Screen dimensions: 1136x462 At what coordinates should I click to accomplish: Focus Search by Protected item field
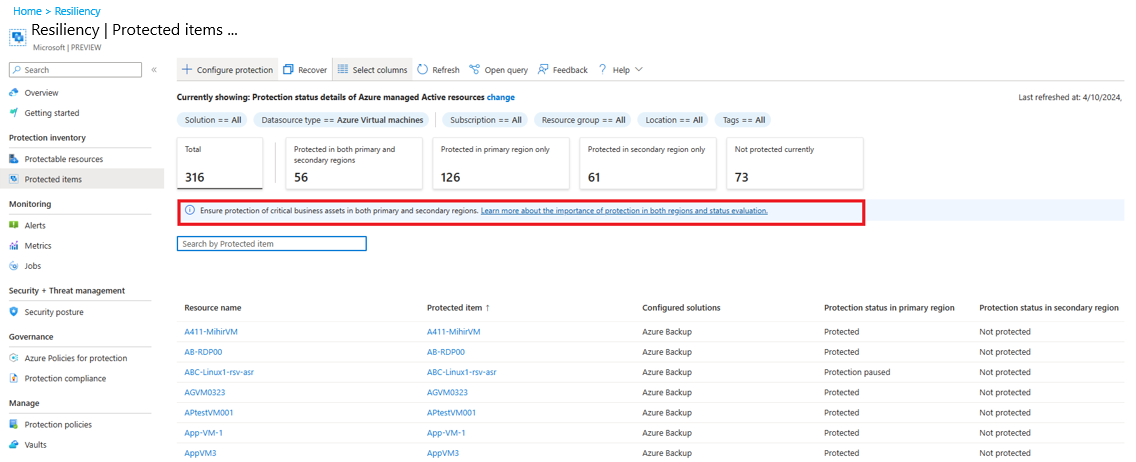coord(272,244)
